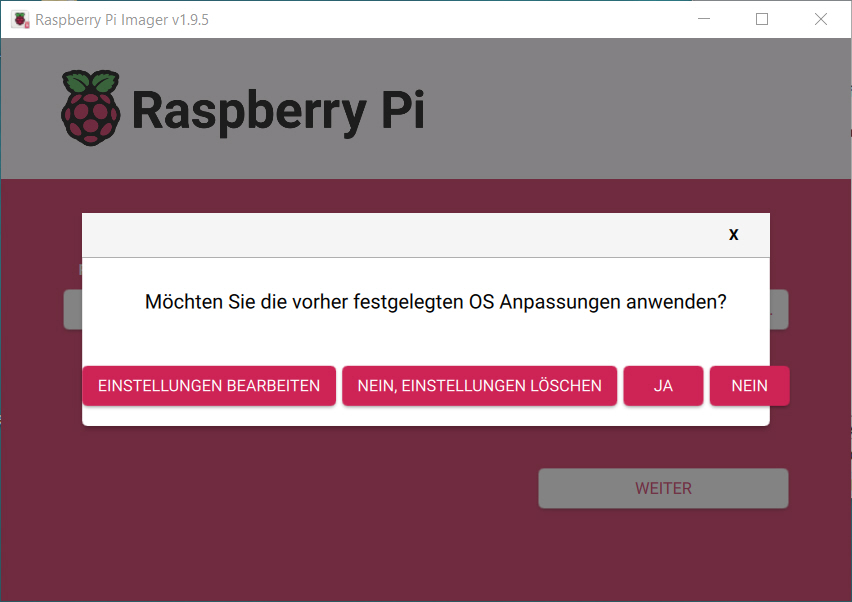Maximize the Raspberry Pi Imager window

point(762,19)
